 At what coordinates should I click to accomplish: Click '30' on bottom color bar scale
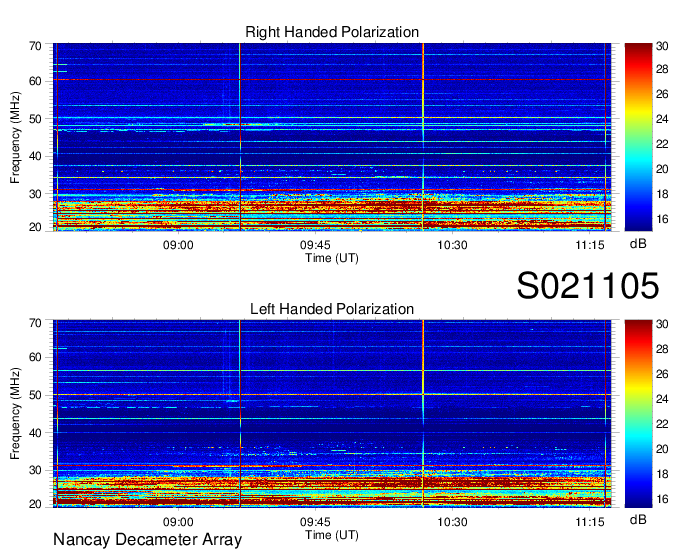[x=662, y=324]
